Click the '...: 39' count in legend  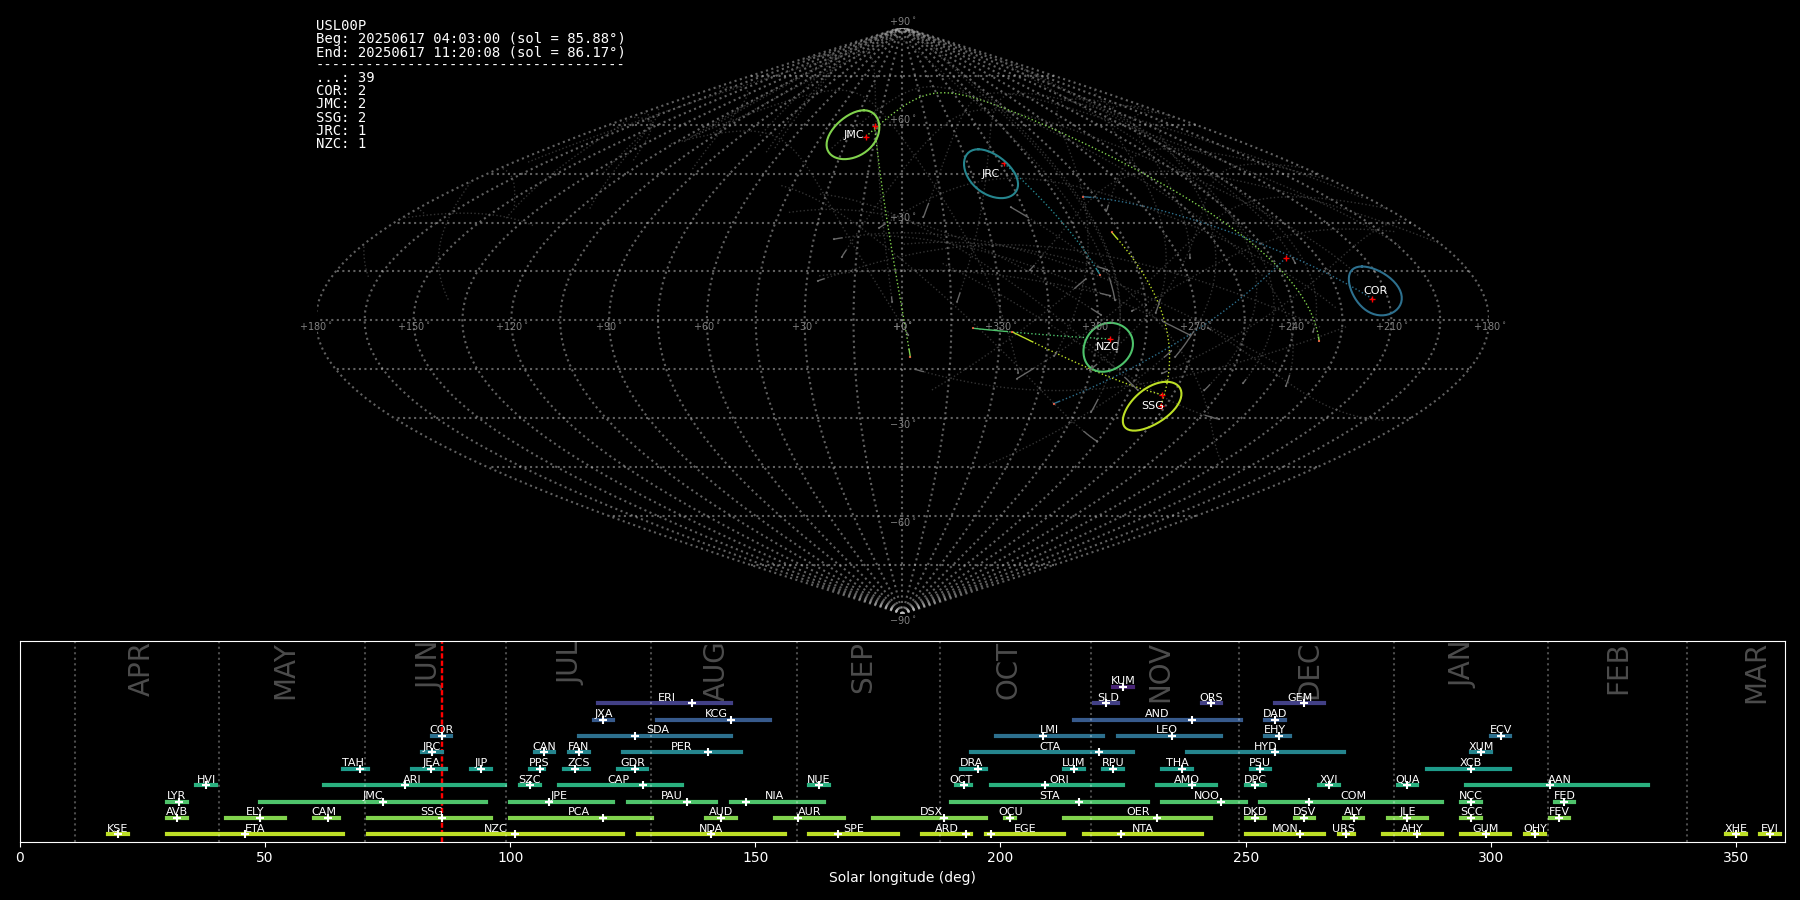click(345, 78)
